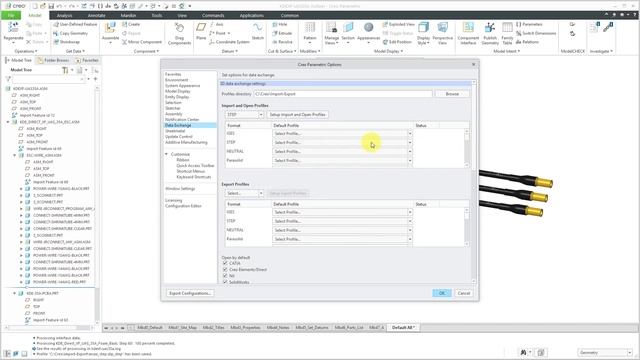Click the Mirror Component command

pyautogui.click(x=142, y=42)
